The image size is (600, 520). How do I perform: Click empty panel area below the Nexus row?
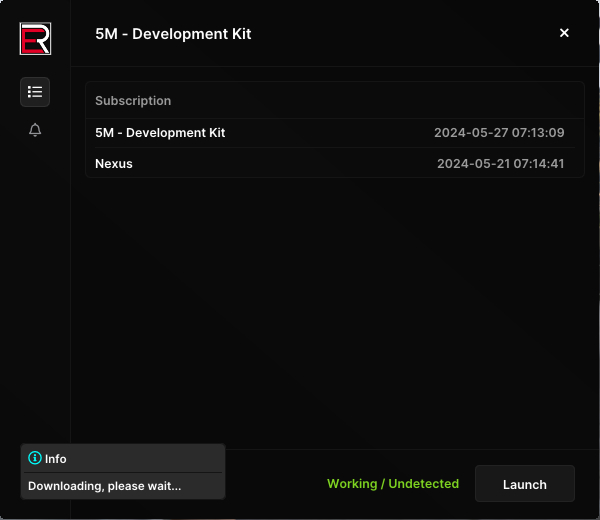click(x=335, y=300)
